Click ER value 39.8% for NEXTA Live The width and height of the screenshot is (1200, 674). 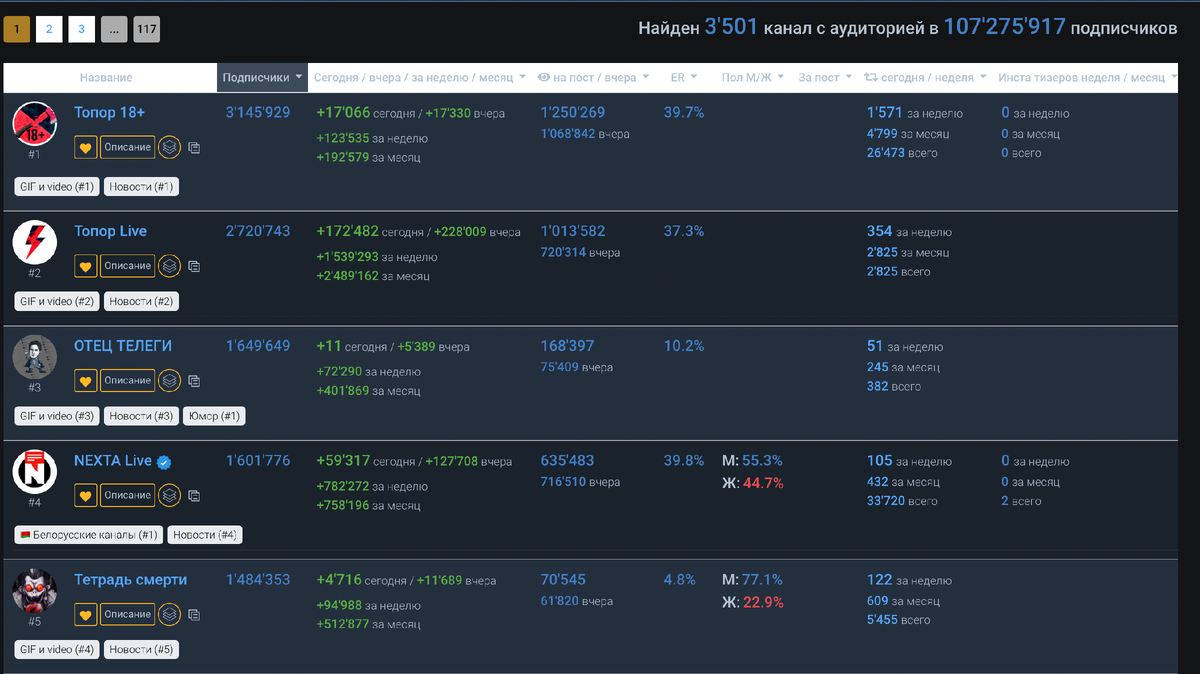point(684,461)
